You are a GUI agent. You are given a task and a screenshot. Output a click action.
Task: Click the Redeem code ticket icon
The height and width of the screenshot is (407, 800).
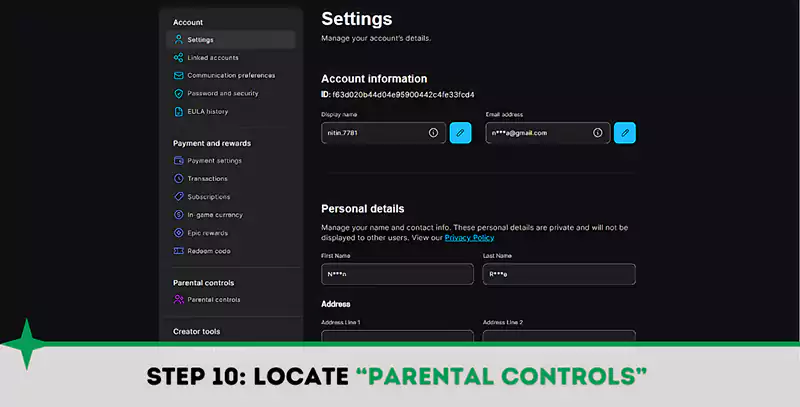[x=179, y=251]
